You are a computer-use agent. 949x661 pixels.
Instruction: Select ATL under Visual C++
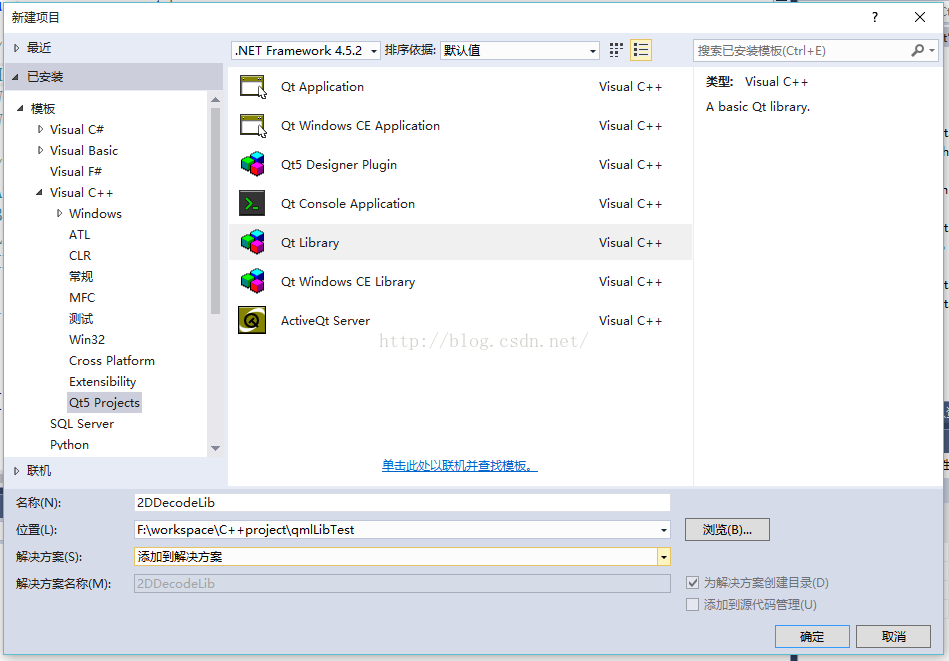79,234
